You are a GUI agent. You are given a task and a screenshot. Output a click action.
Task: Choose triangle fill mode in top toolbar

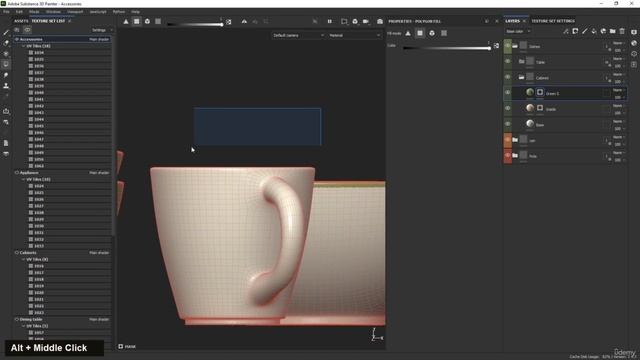click(x=126, y=21)
